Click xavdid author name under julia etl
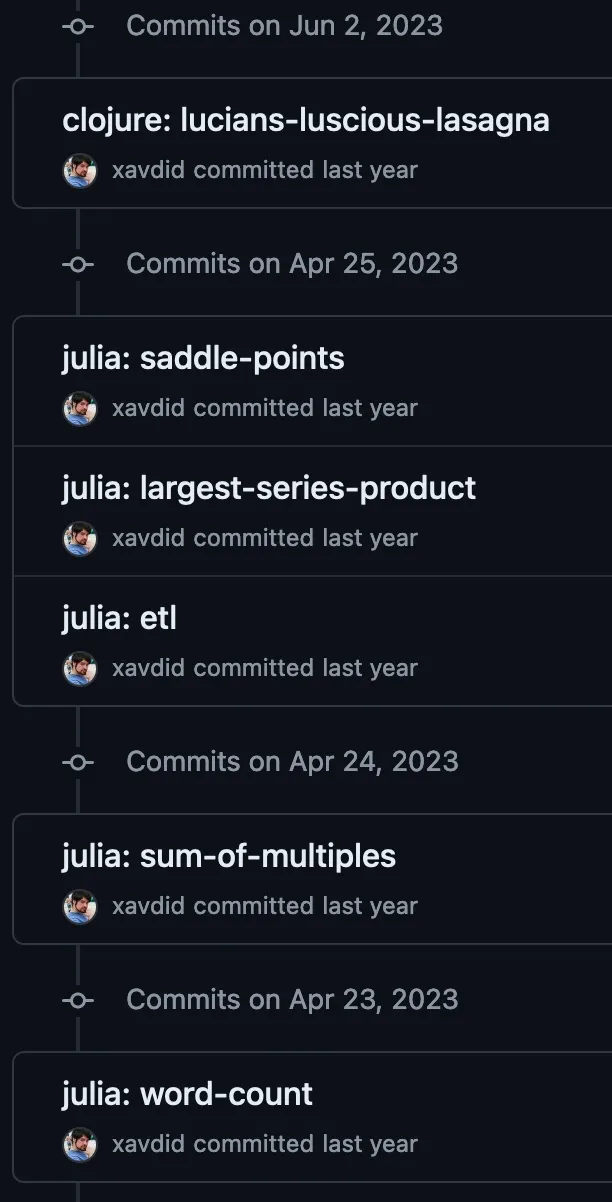This screenshot has height=1202, width=612. 148,668
